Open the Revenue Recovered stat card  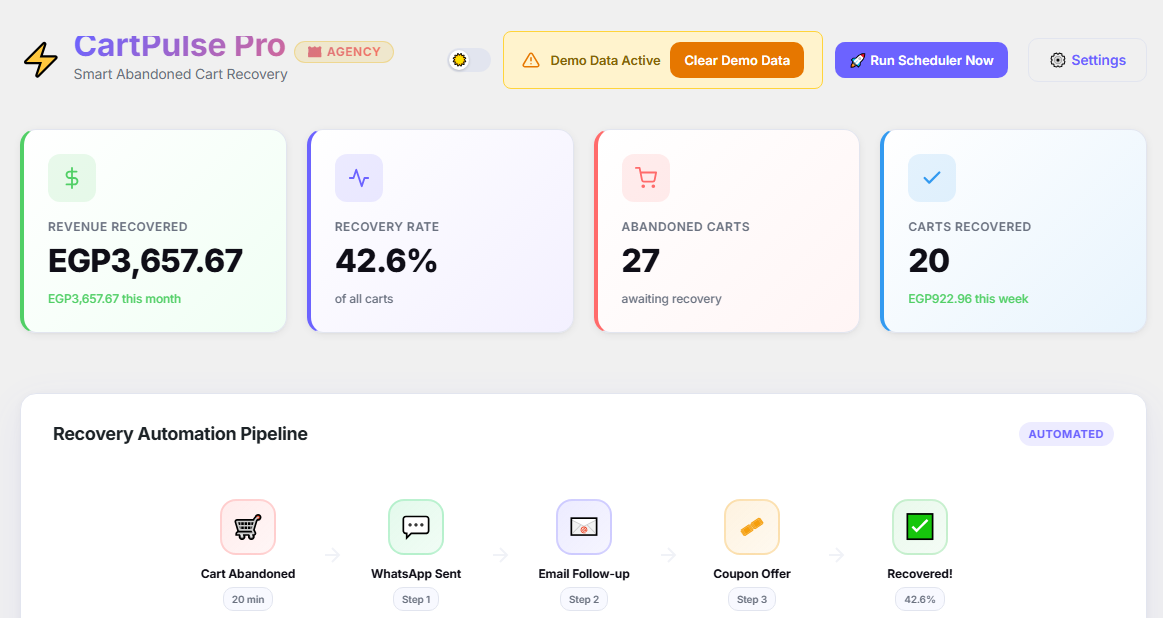154,231
